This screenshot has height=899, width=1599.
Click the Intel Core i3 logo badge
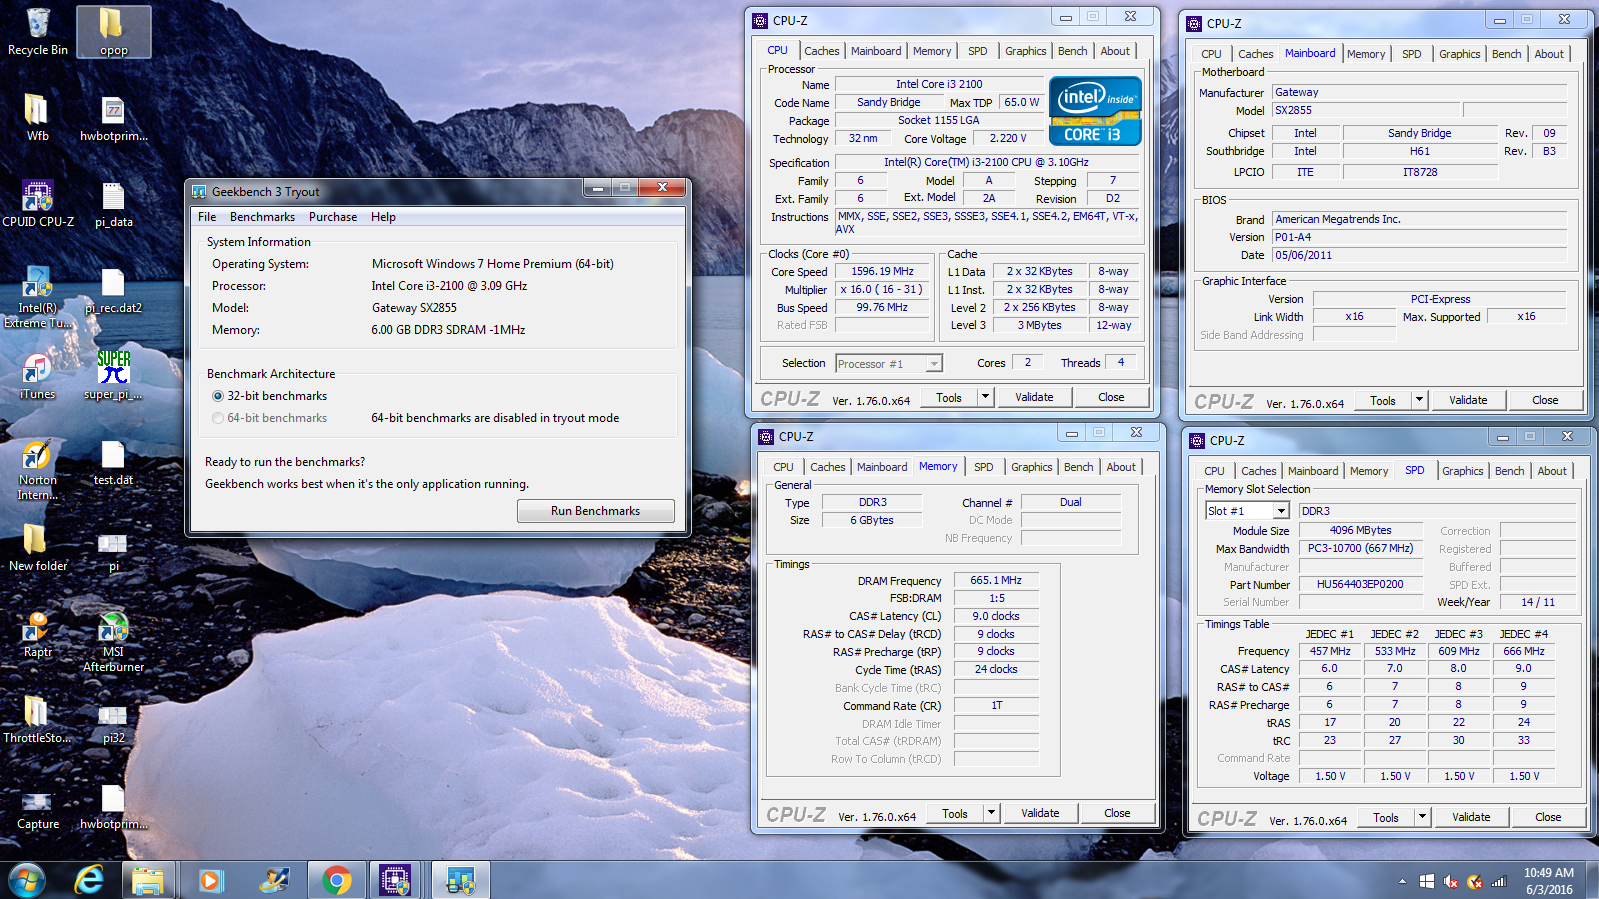(1095, 111)
